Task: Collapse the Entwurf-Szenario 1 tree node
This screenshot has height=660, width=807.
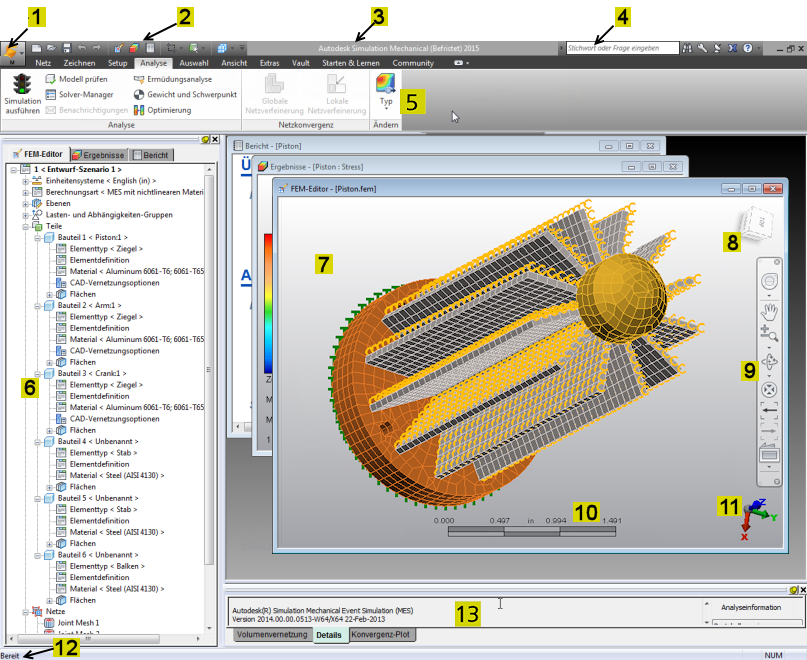Action: (x=14, y=169)
